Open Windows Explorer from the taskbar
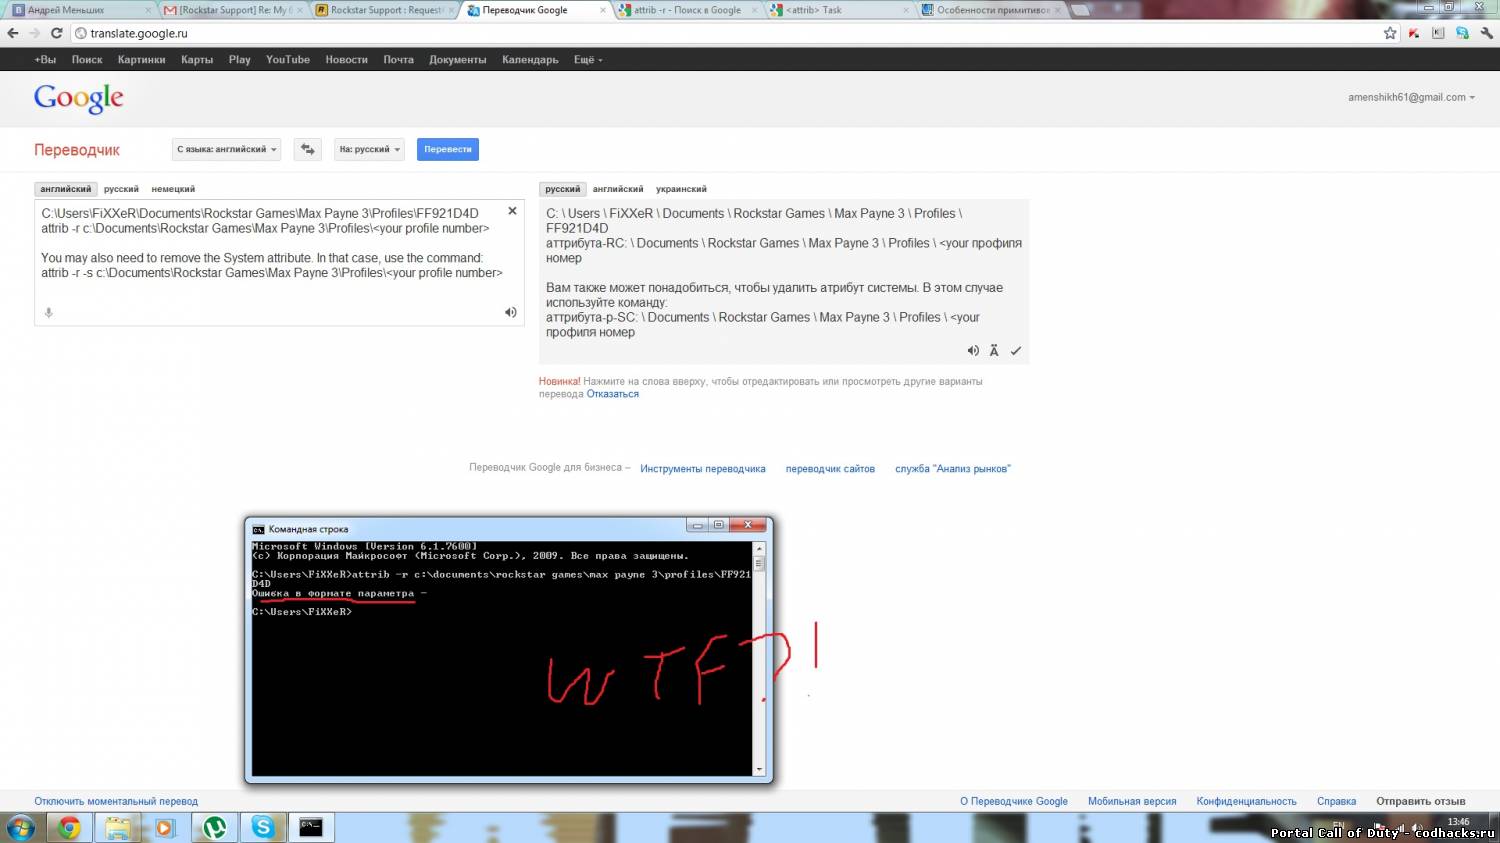 (x=117, y=827)
